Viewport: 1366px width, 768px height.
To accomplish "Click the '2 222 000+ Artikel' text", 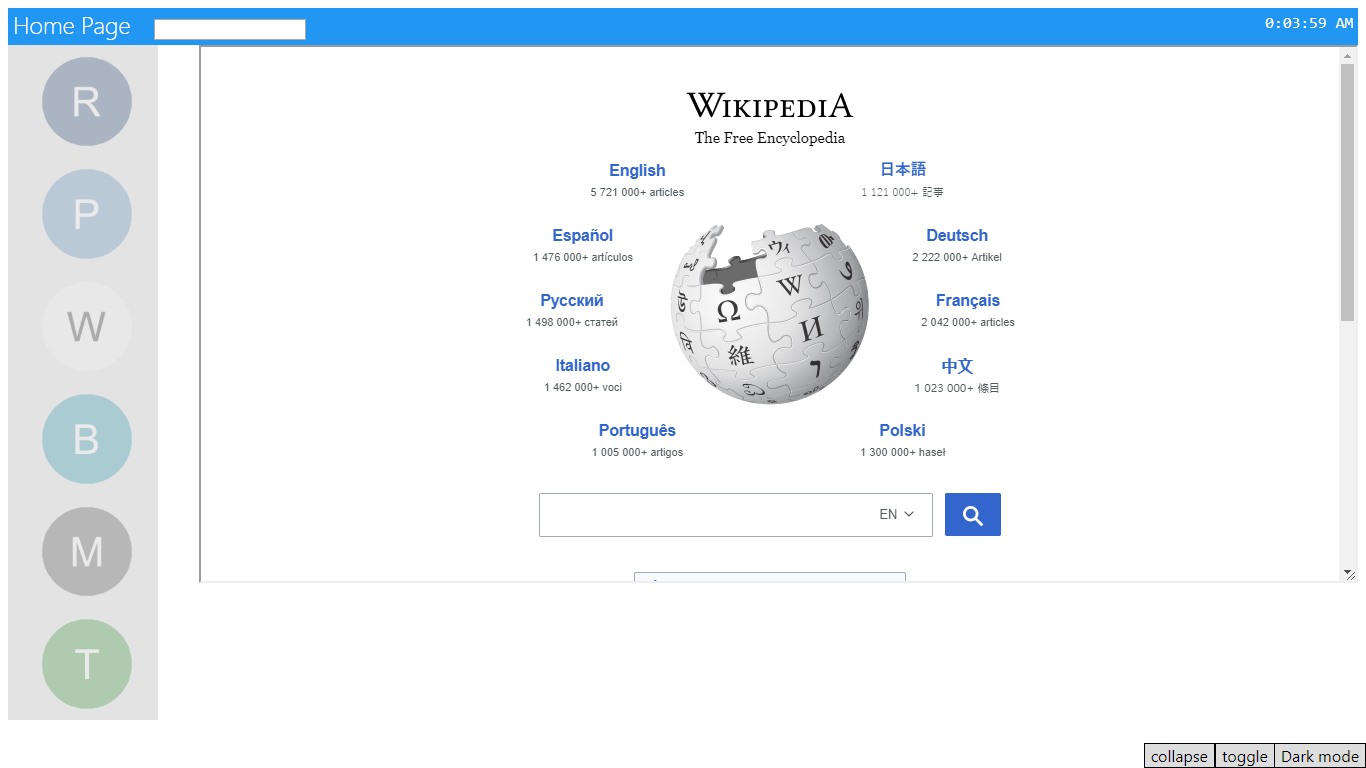I will click(x=957, y=257).
